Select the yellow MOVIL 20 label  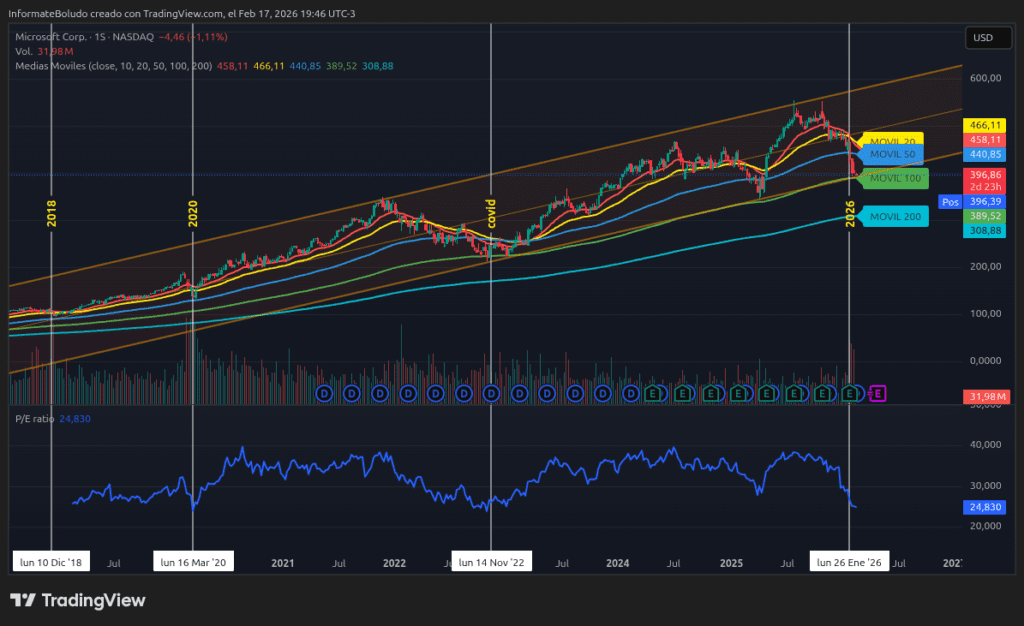(x=892, y=142)
